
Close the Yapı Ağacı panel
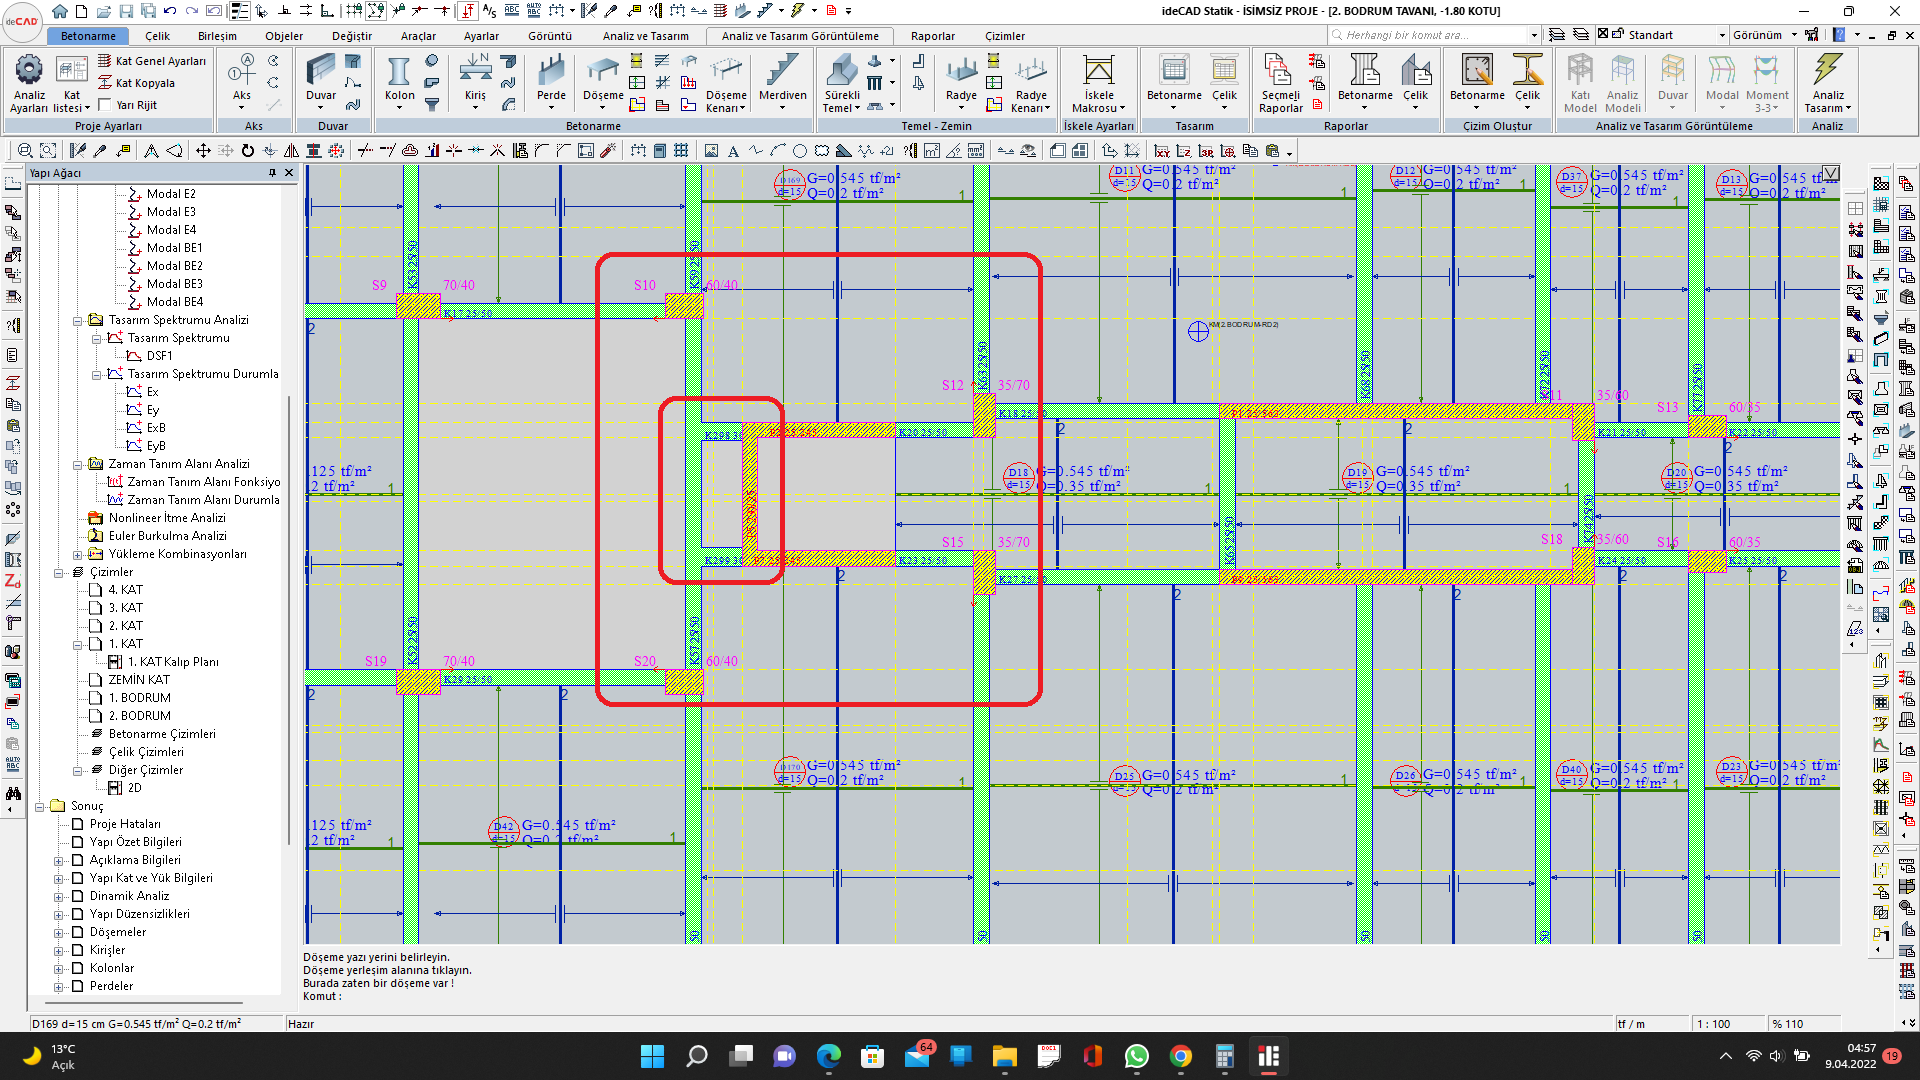pyautogui.click(x=290, y=173)
